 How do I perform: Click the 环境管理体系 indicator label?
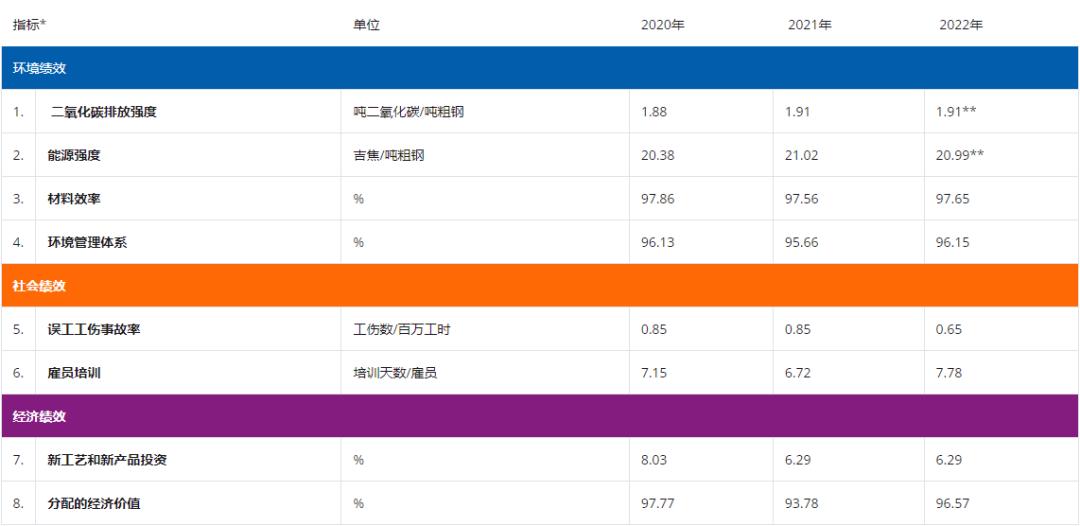(x=87, y=242)
